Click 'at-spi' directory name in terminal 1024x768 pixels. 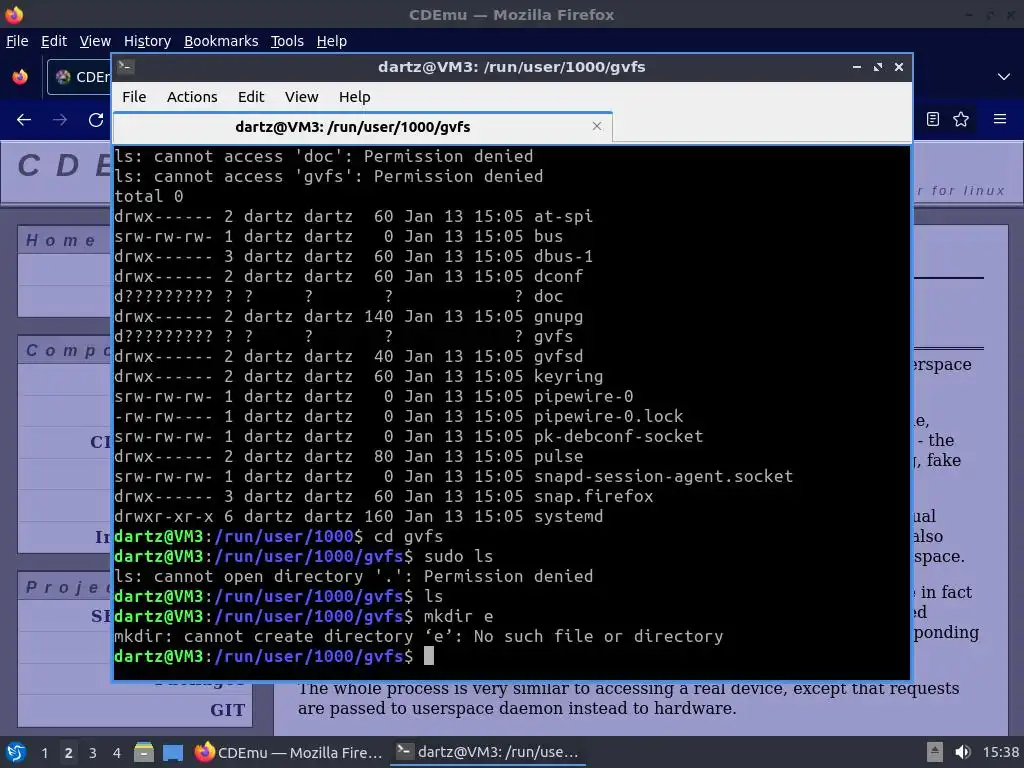563,216
